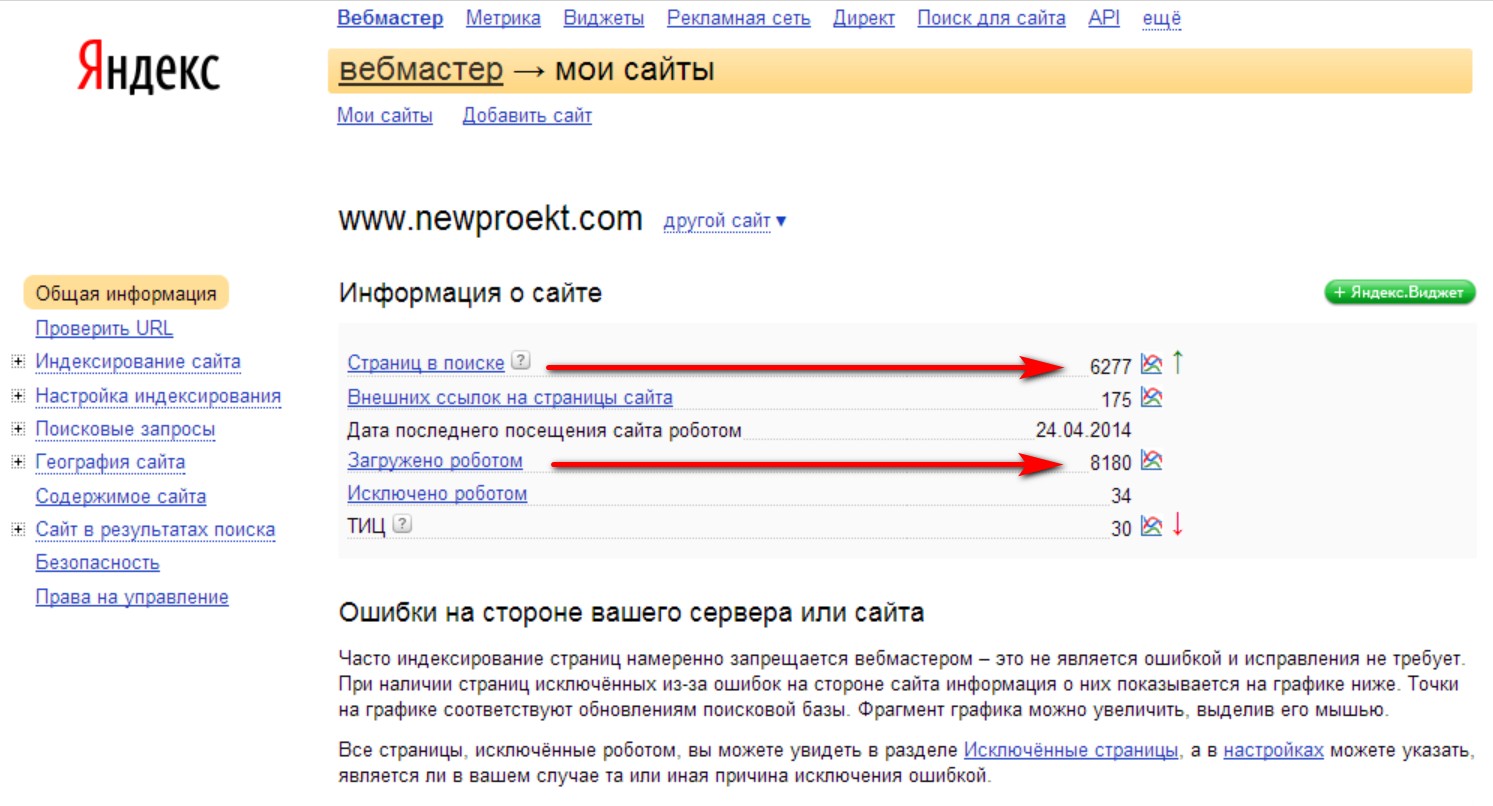Image resolution: width=1493 pixels, height=806 pixels.
Task: Click вебмастер breadcrumb link in header
Action: point(421,71)
